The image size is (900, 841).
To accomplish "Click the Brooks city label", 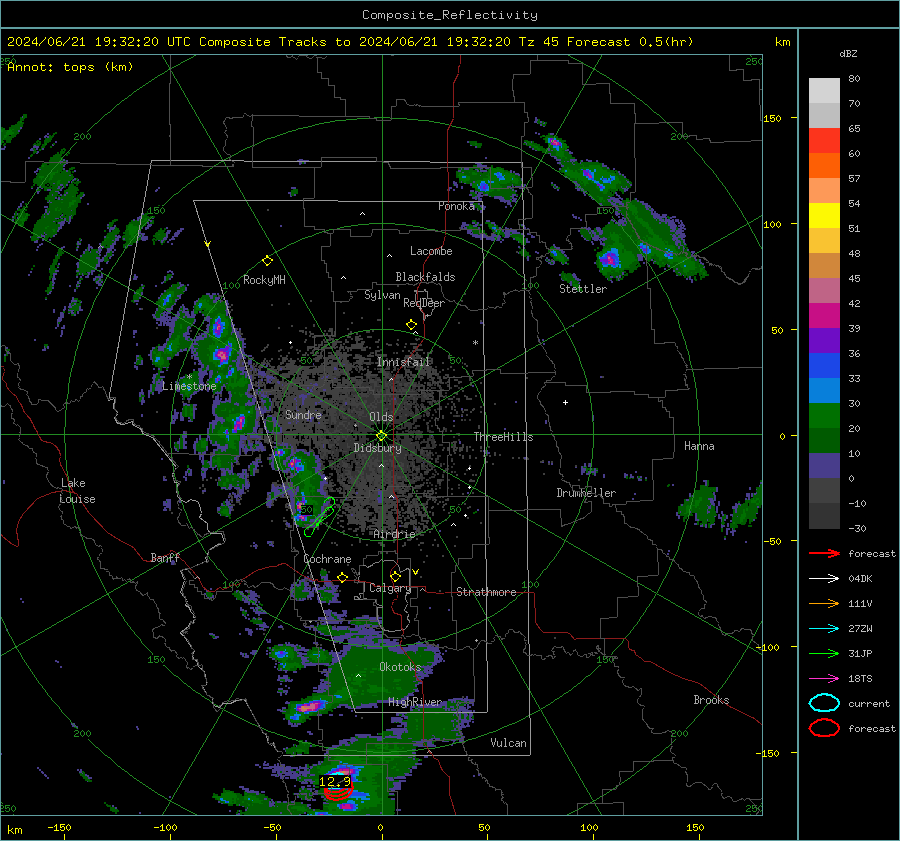I will coord(711,700).
